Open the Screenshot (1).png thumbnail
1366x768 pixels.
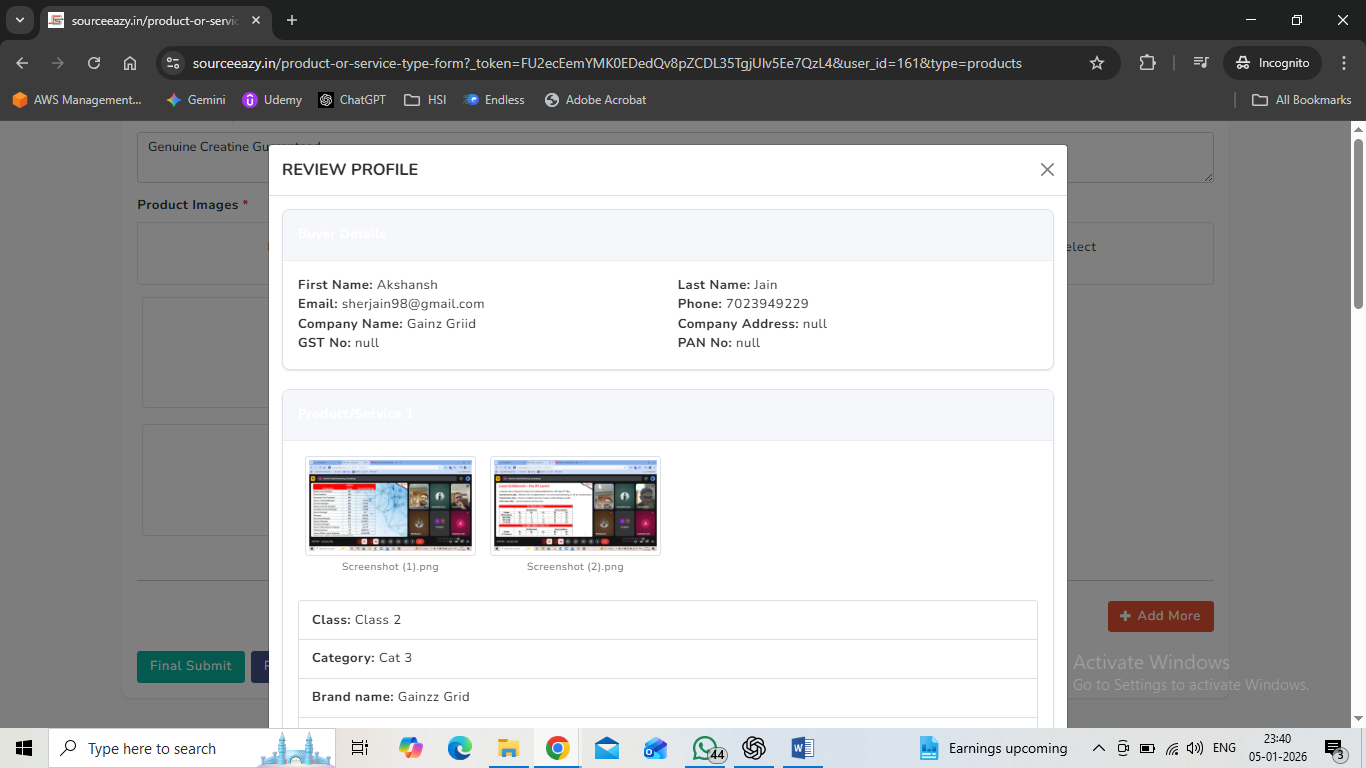click(390, 505)
